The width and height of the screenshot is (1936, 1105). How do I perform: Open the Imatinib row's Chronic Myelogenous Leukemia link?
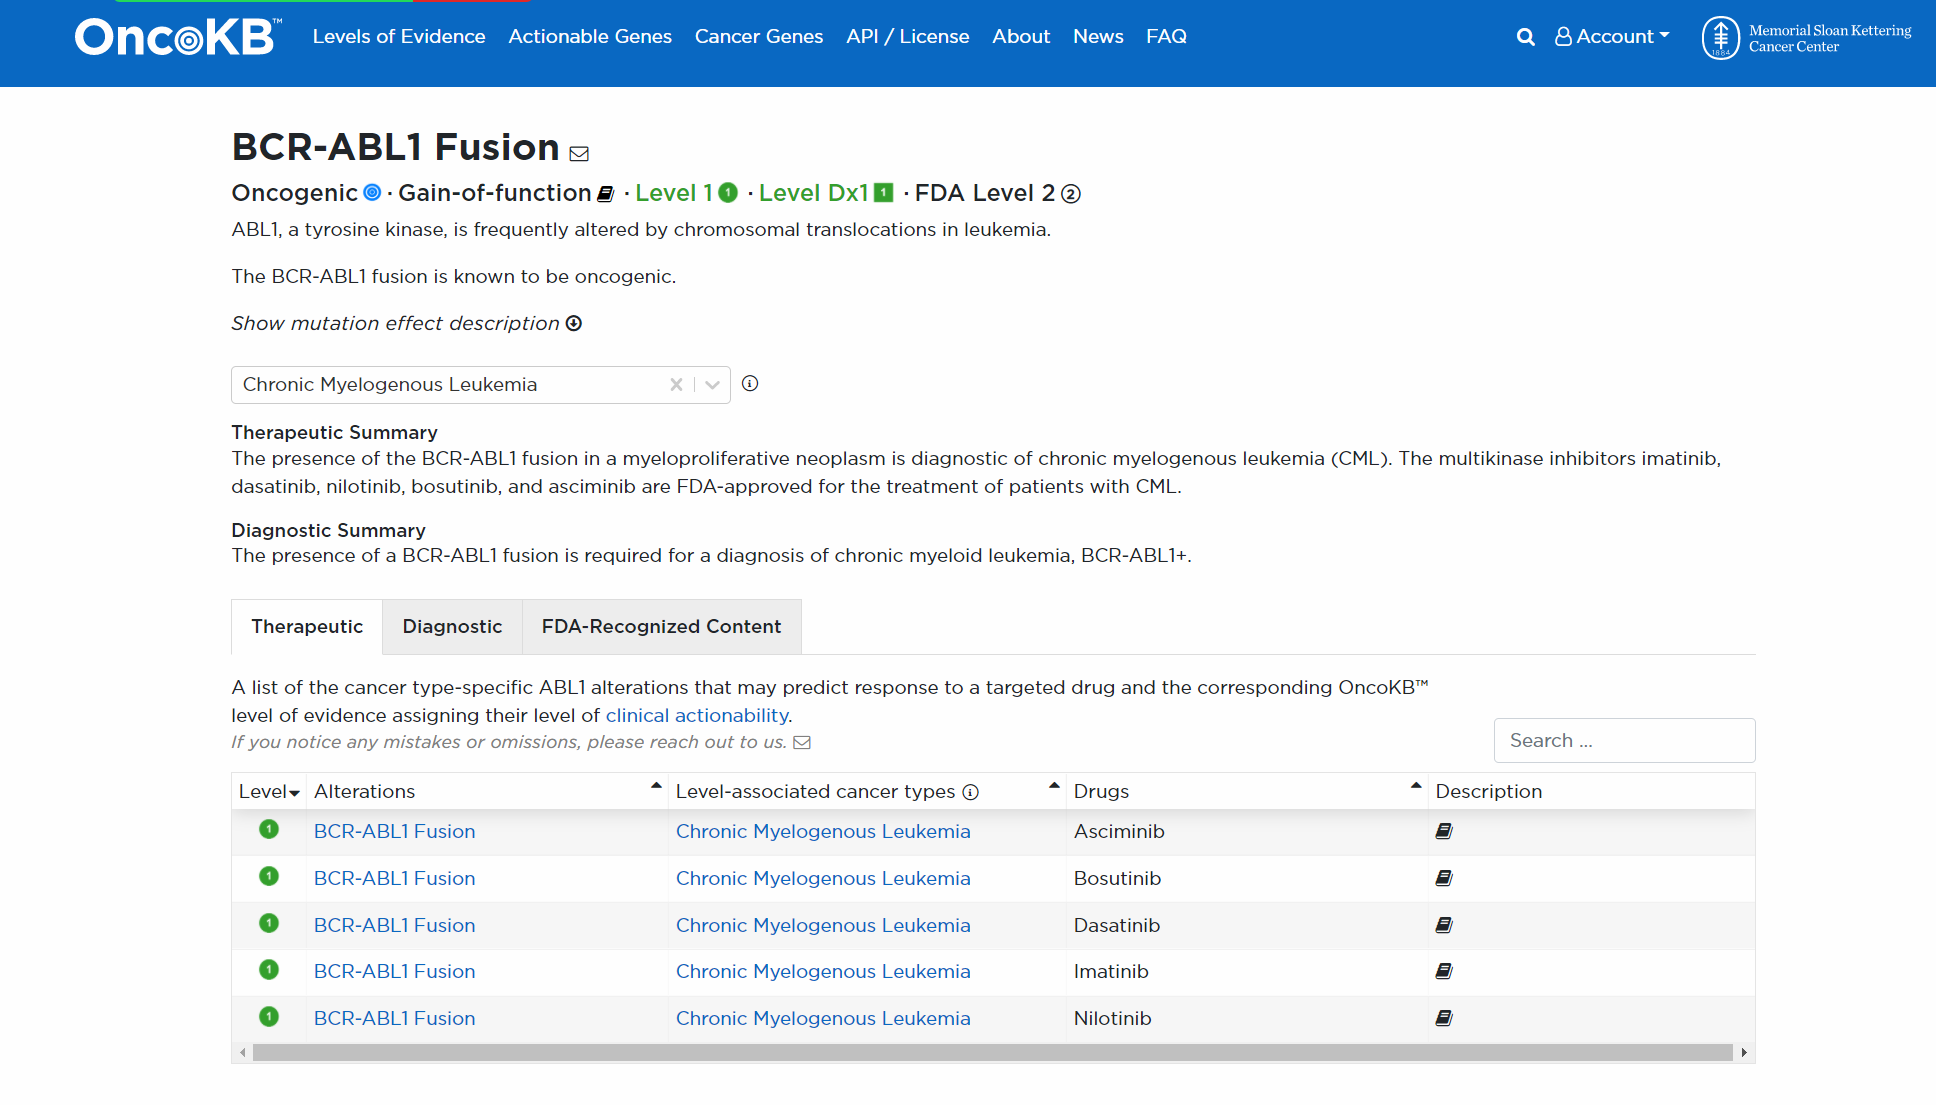click(822, 971)
